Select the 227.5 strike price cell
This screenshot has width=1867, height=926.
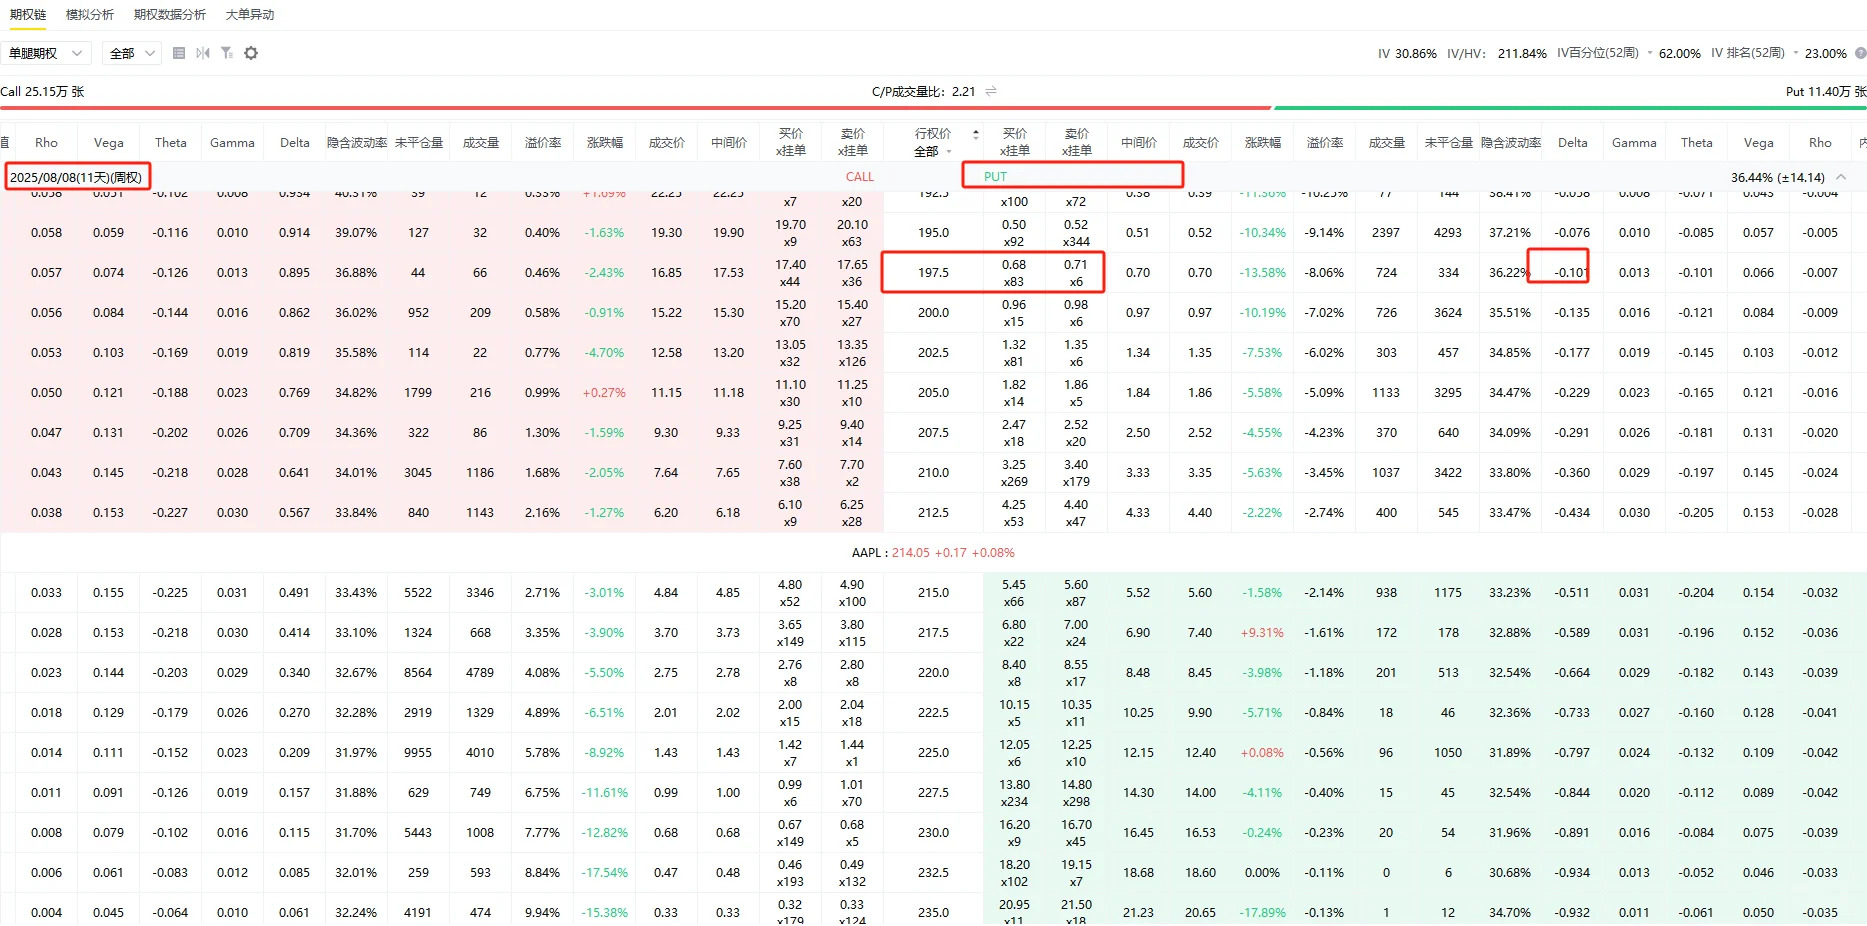point(933,793)
